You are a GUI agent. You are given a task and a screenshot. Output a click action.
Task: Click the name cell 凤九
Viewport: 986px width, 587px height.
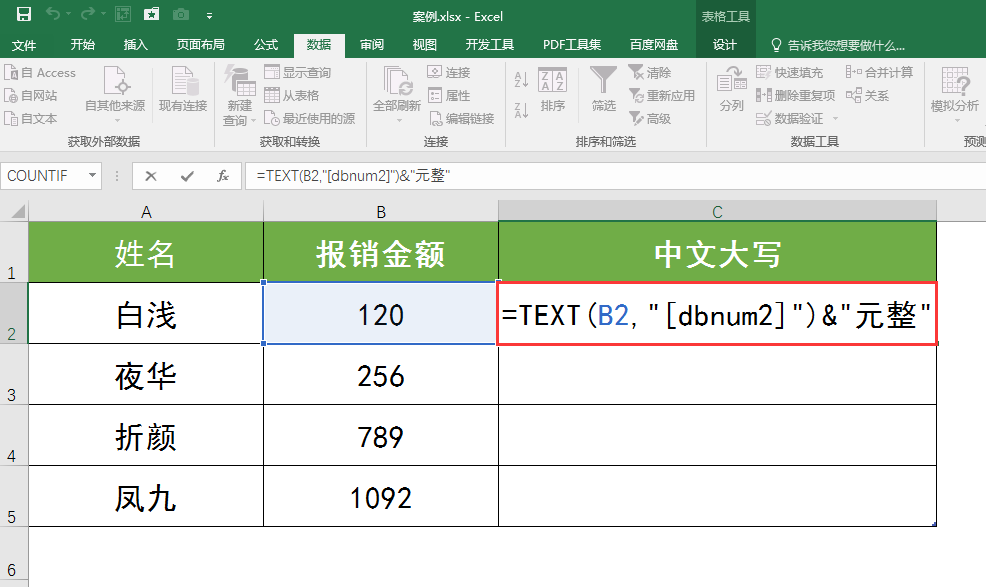coord(146,496)
